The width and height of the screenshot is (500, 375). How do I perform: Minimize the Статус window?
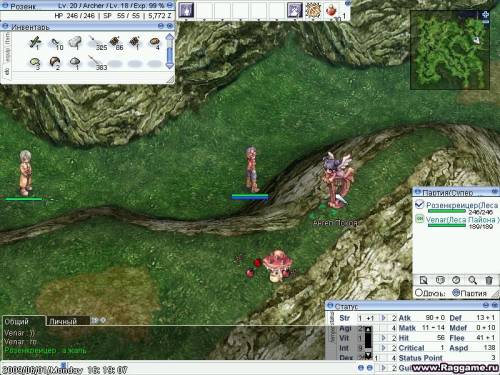[486, 305]
